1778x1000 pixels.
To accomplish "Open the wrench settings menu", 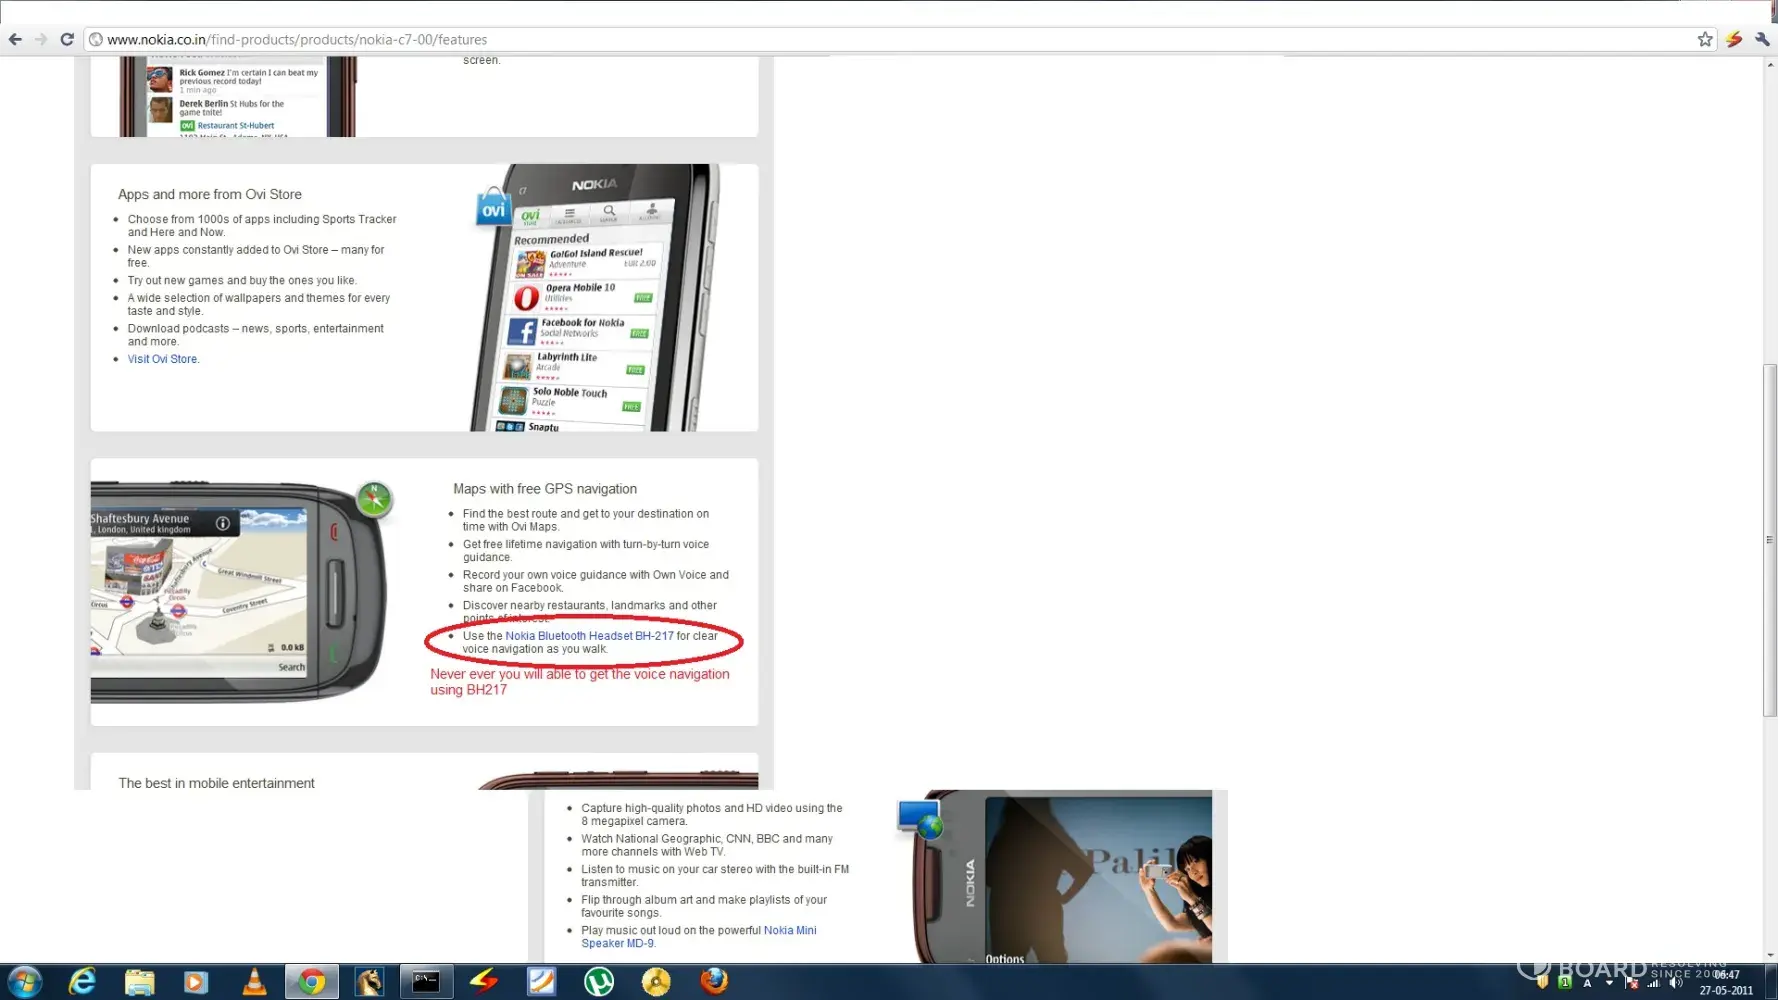I will click(1762, 40).
